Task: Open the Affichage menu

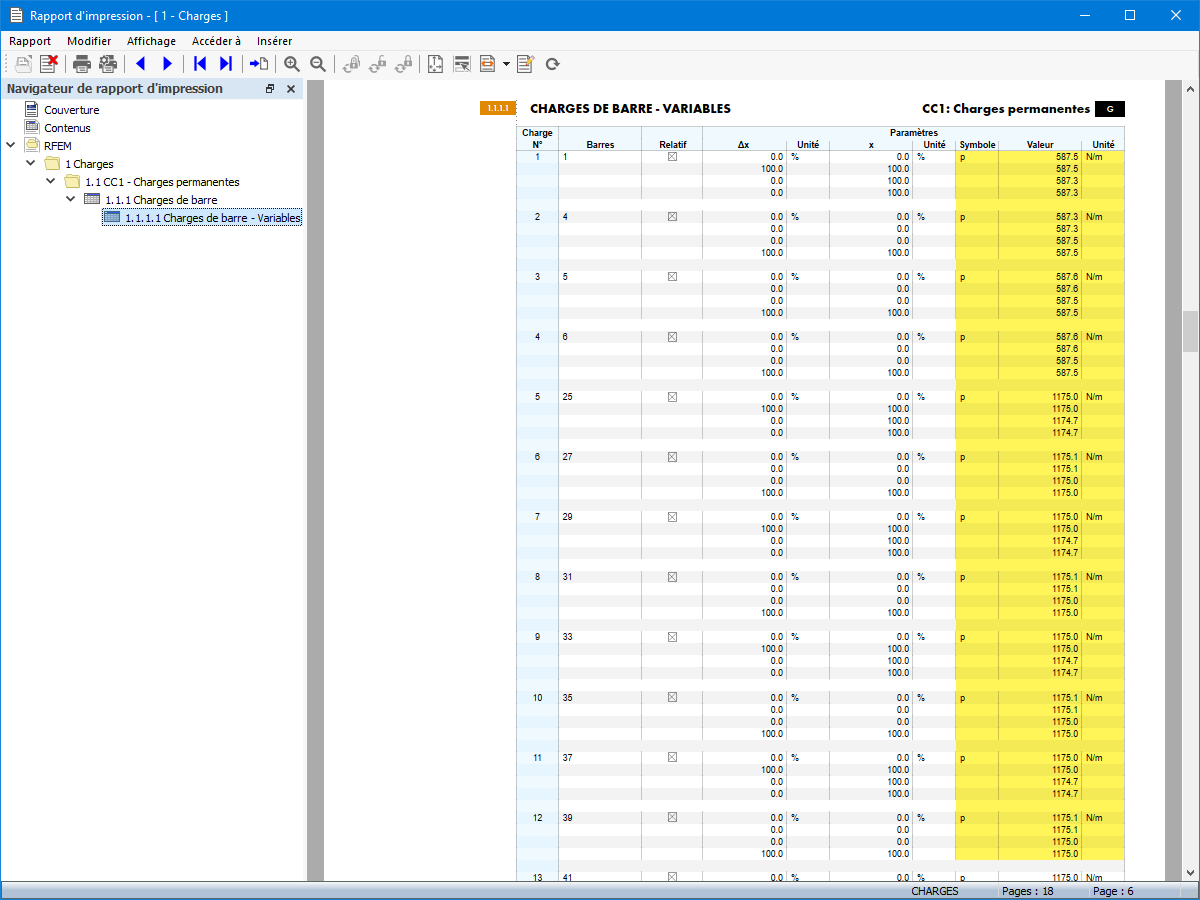Action: coord(151,41)
